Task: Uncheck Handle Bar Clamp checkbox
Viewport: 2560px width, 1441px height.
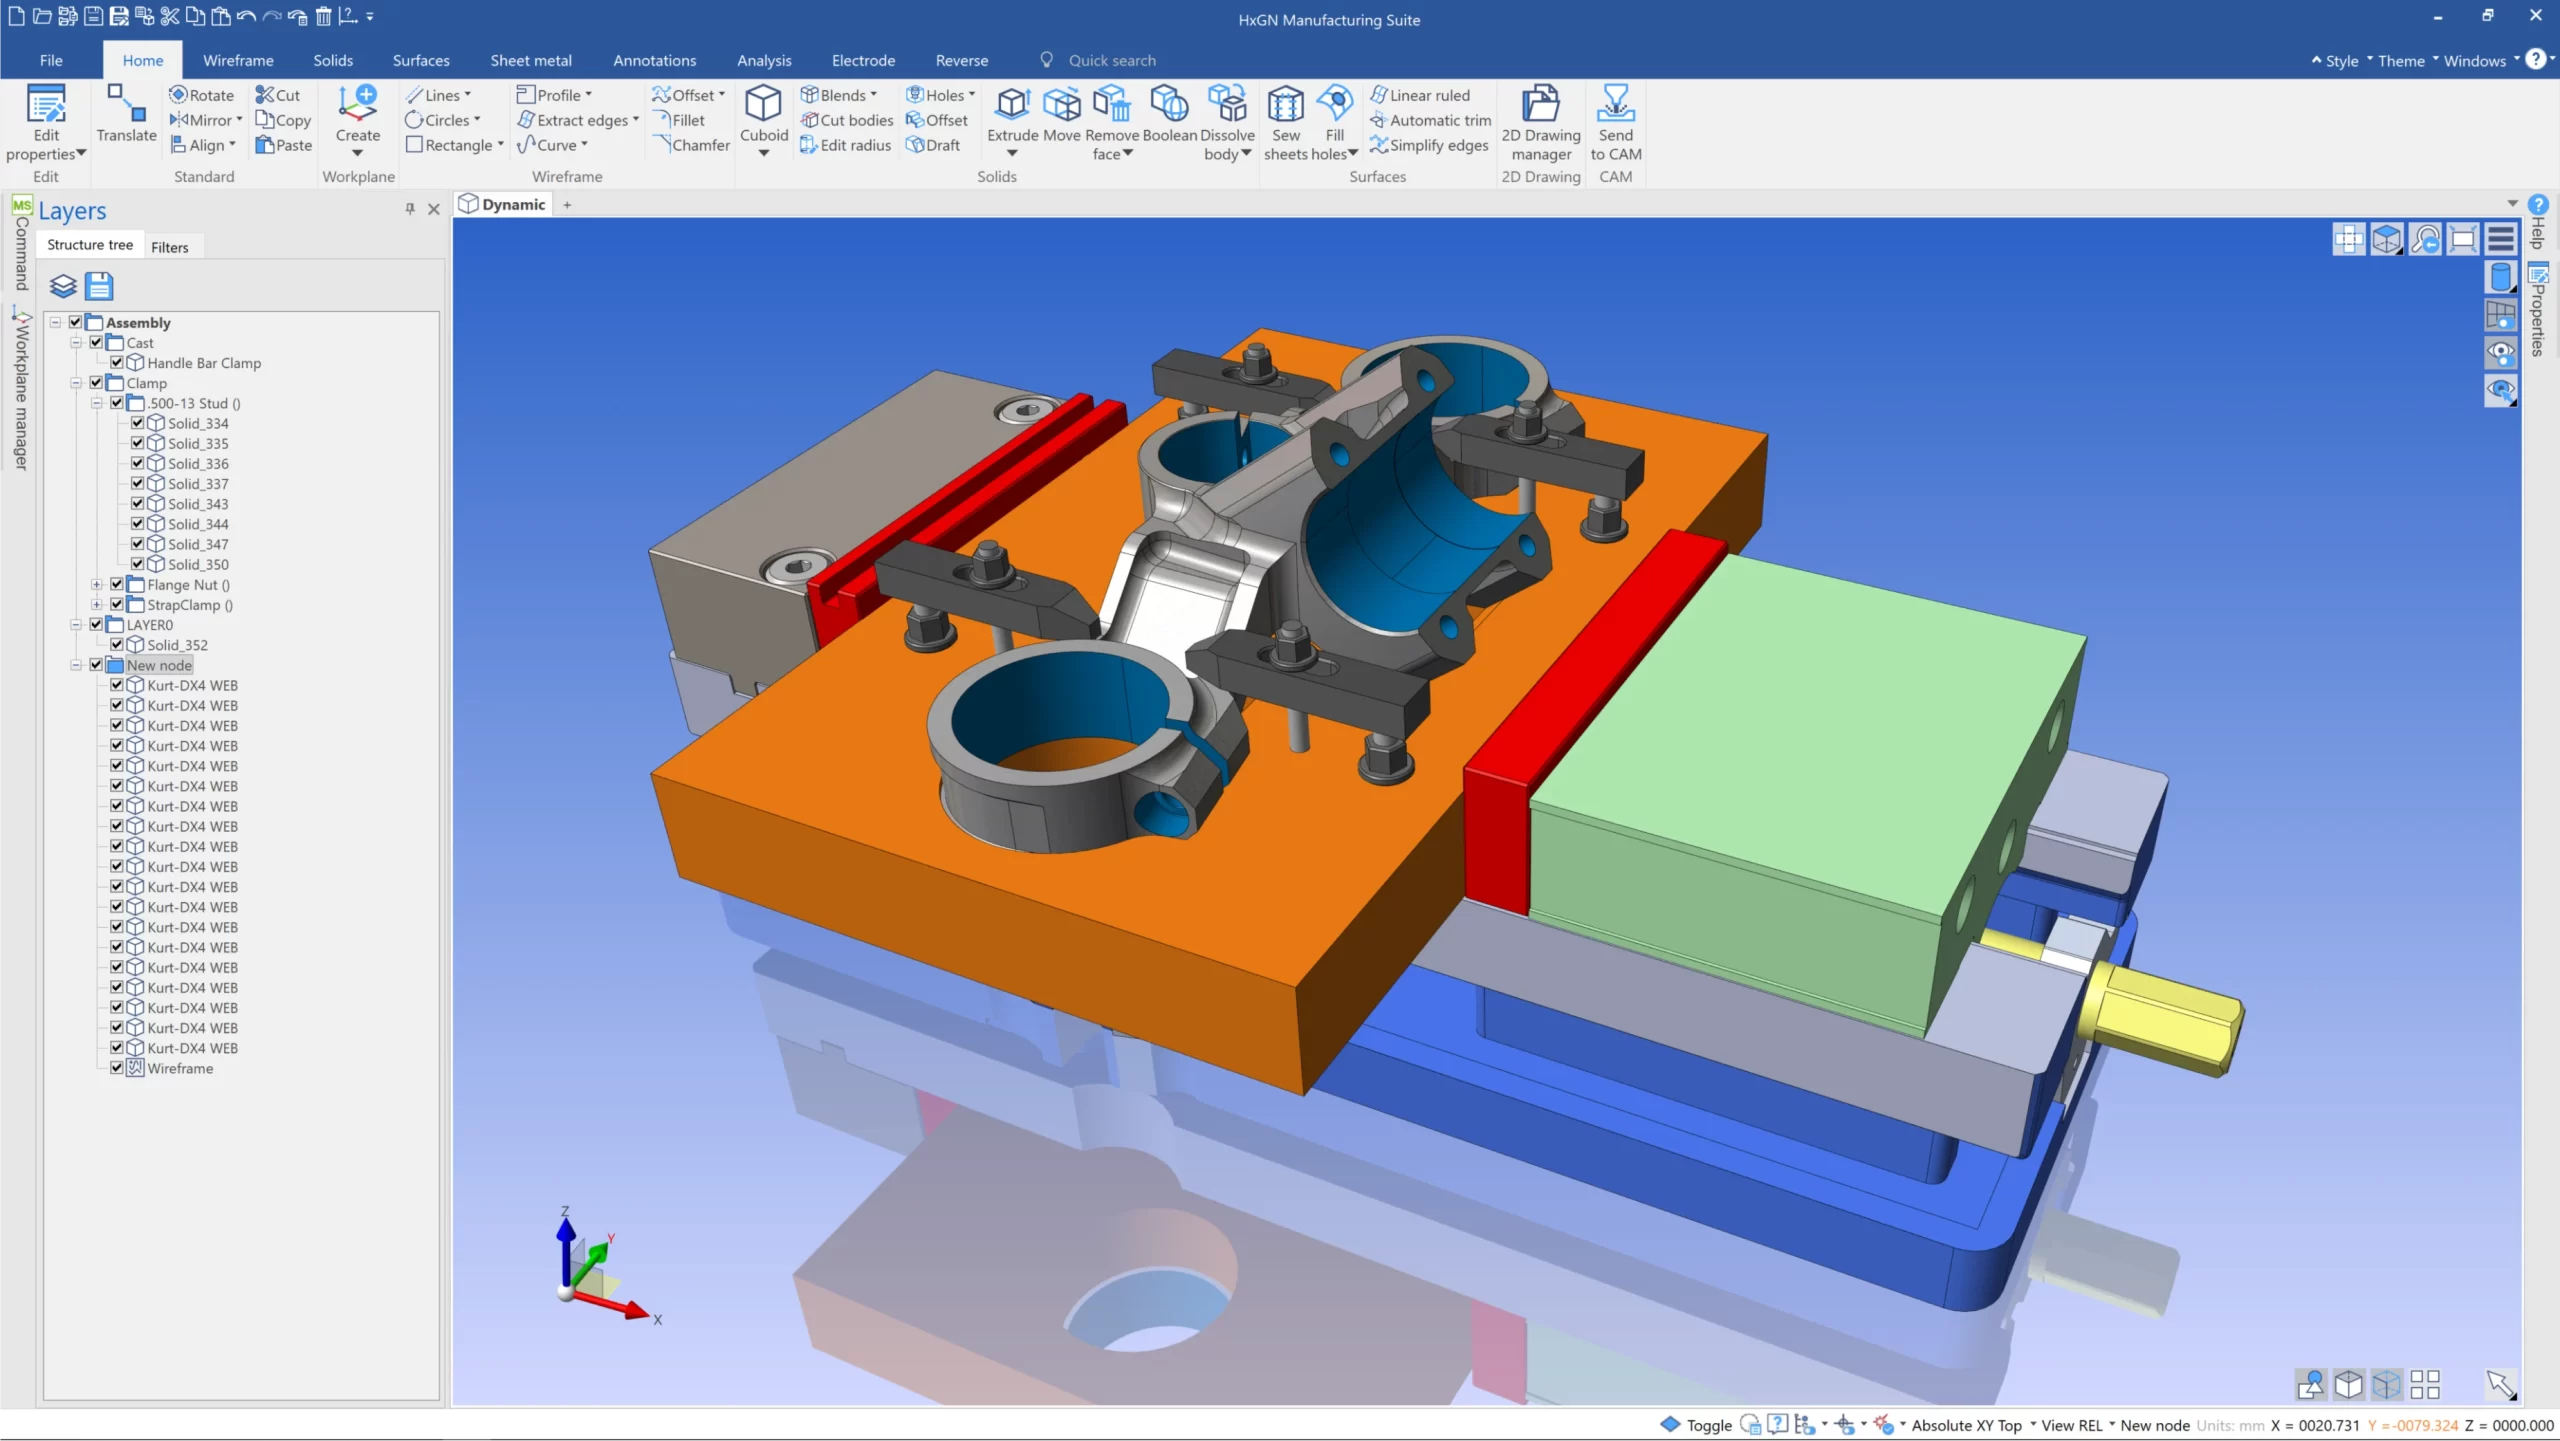Action: 117,362
